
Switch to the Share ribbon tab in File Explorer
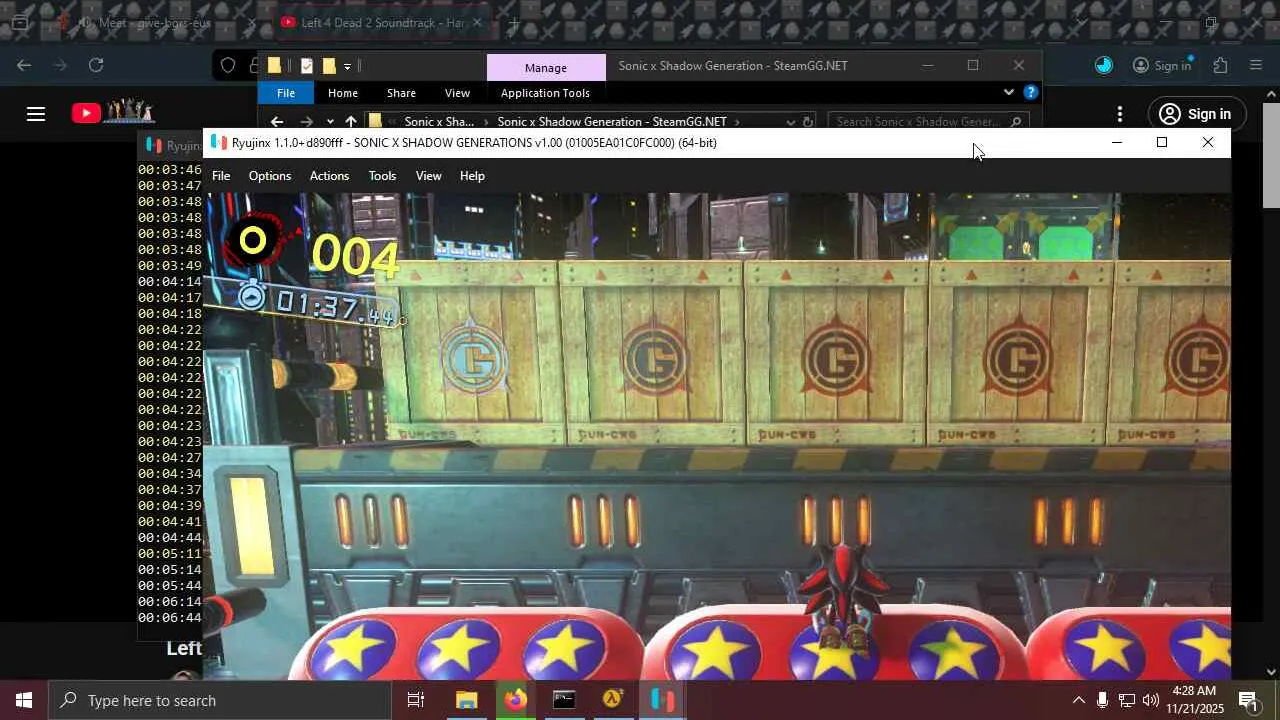coord(401,93)
